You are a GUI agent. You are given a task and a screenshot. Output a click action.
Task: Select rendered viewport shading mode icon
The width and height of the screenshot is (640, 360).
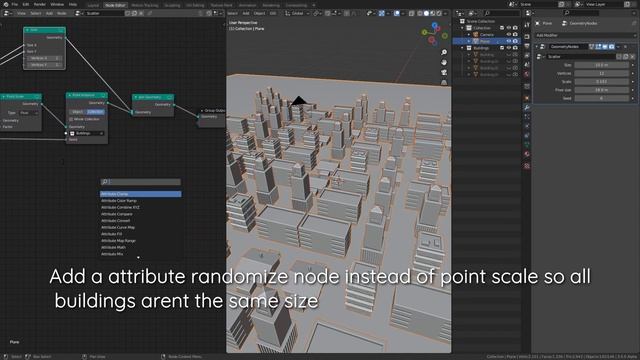(439, 13)
